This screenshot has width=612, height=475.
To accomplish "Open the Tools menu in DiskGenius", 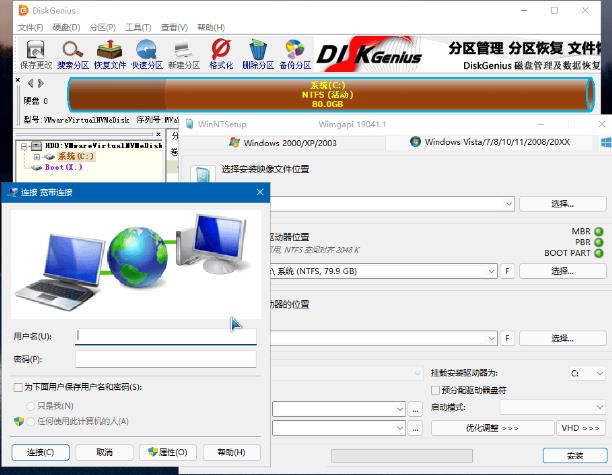I will [138, 27].
